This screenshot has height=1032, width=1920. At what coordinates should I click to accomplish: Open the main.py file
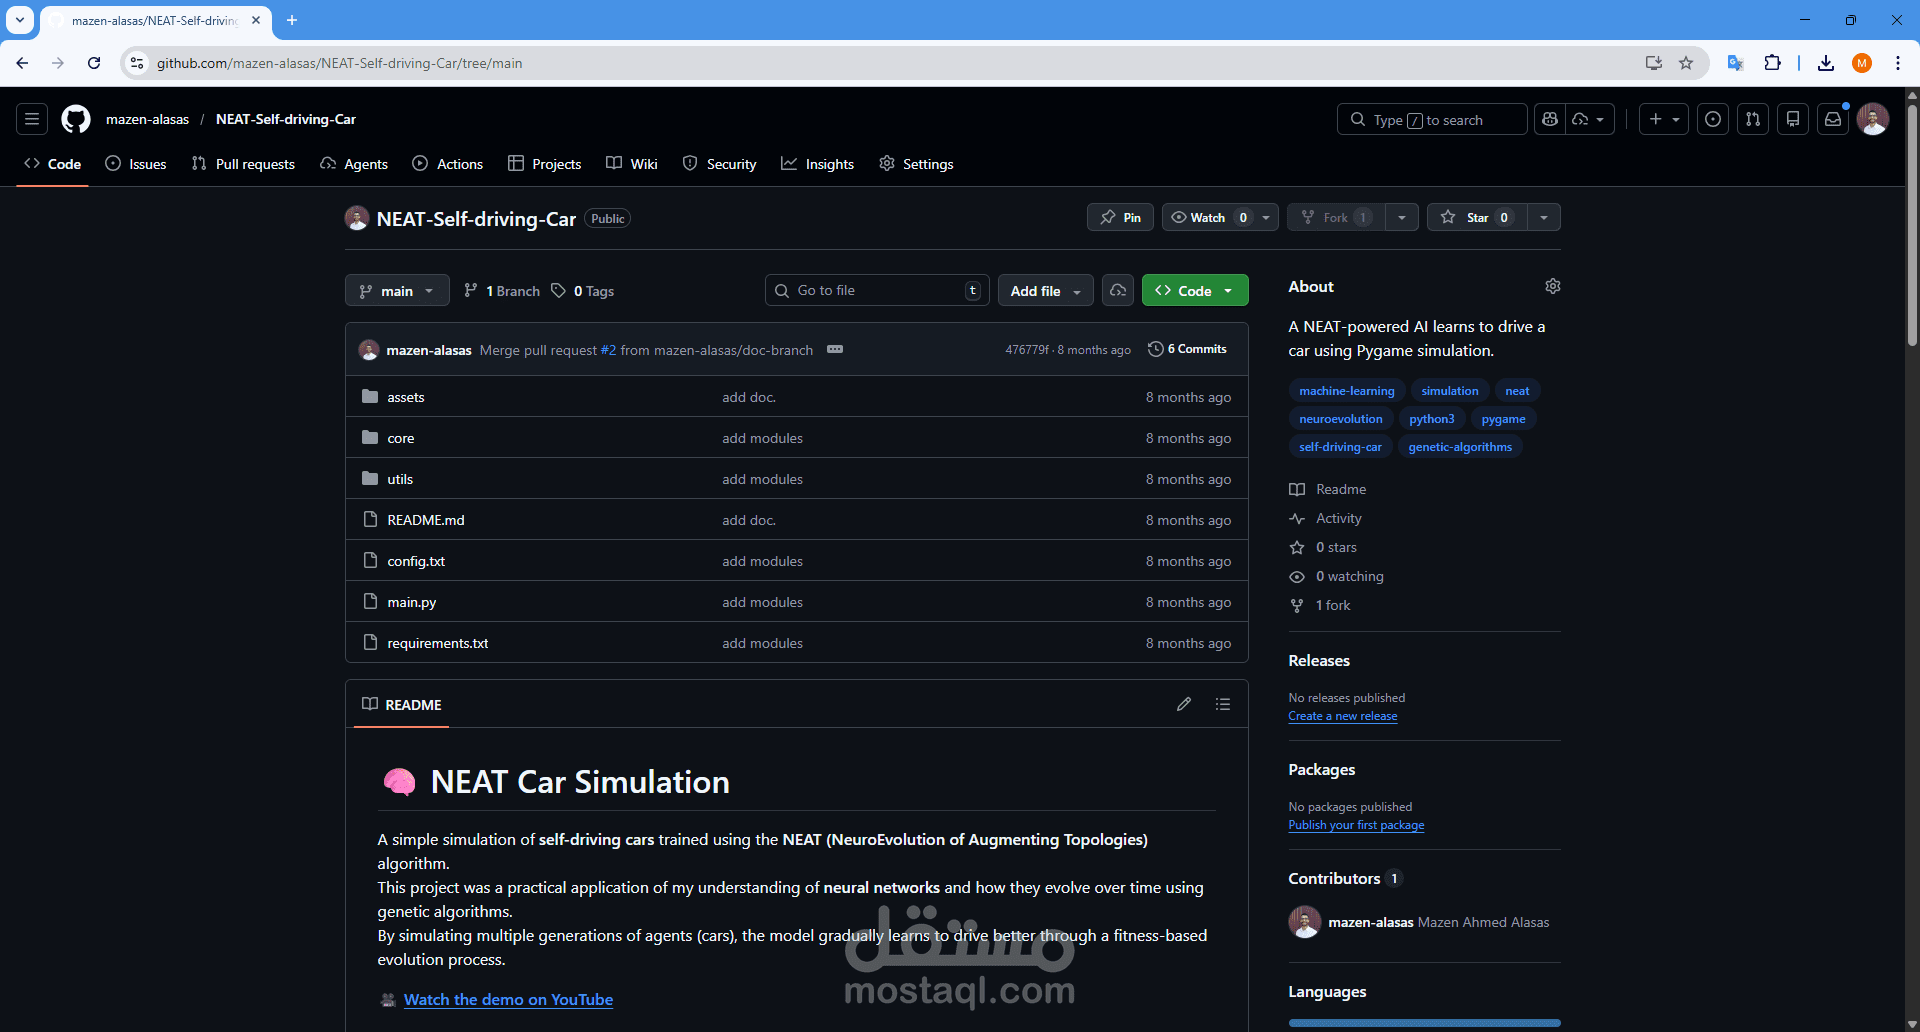412,602
